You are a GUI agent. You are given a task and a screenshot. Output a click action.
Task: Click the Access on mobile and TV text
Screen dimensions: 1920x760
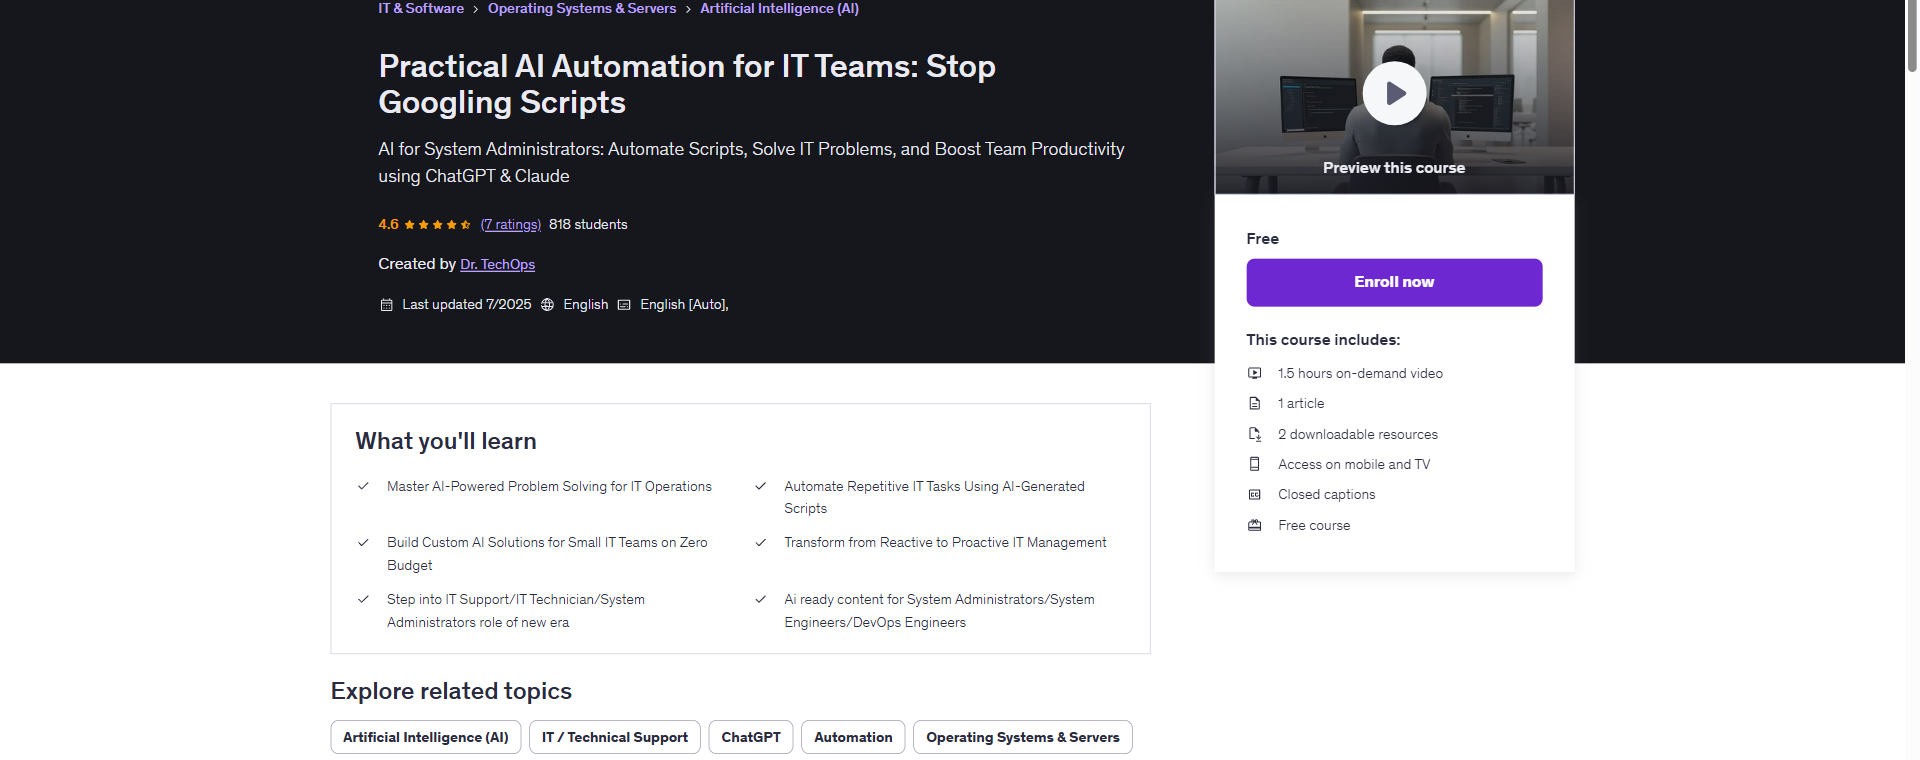(1354, 464)
